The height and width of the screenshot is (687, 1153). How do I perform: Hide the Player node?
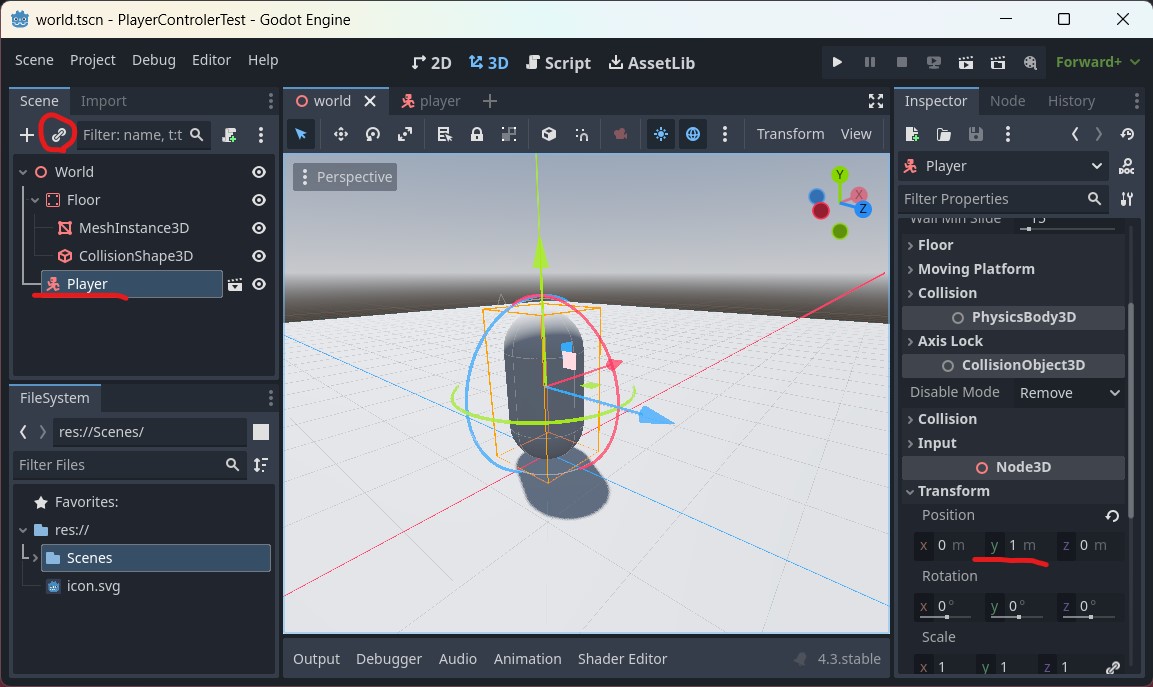pyautogui.click(x=258, y=284)
